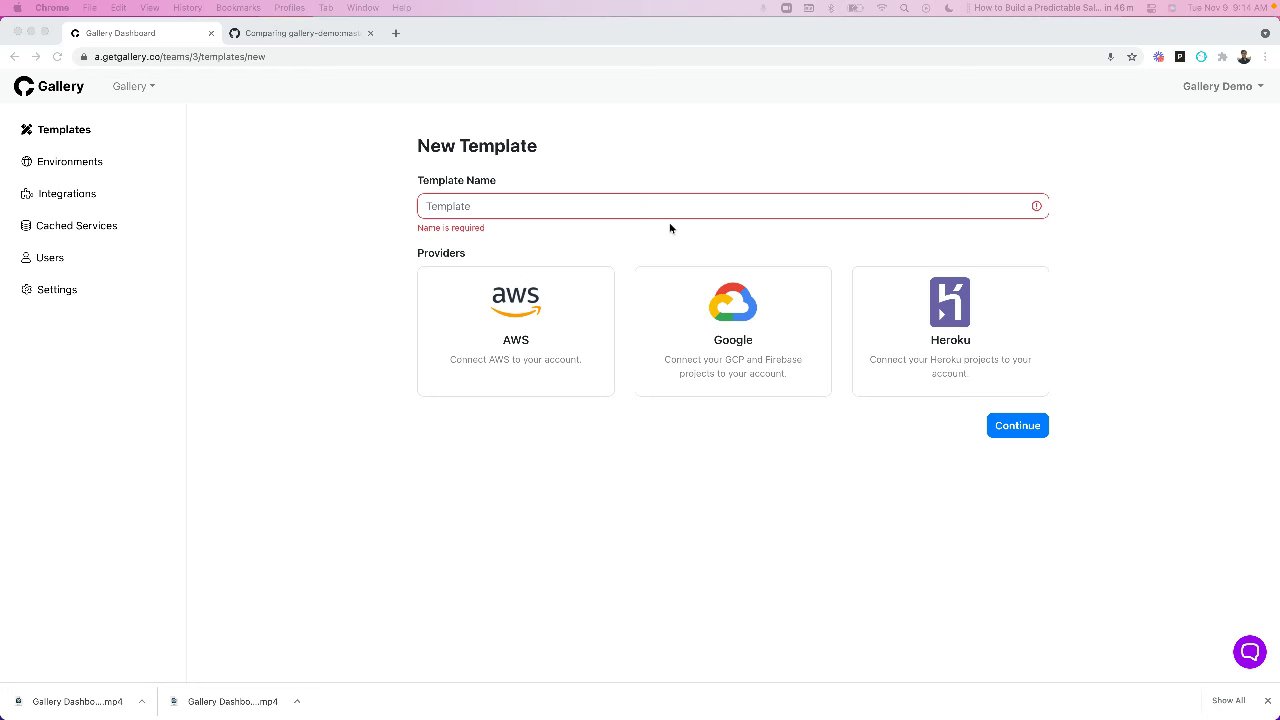
Task: Open the black P extension icon
Action: [1180, 57]
